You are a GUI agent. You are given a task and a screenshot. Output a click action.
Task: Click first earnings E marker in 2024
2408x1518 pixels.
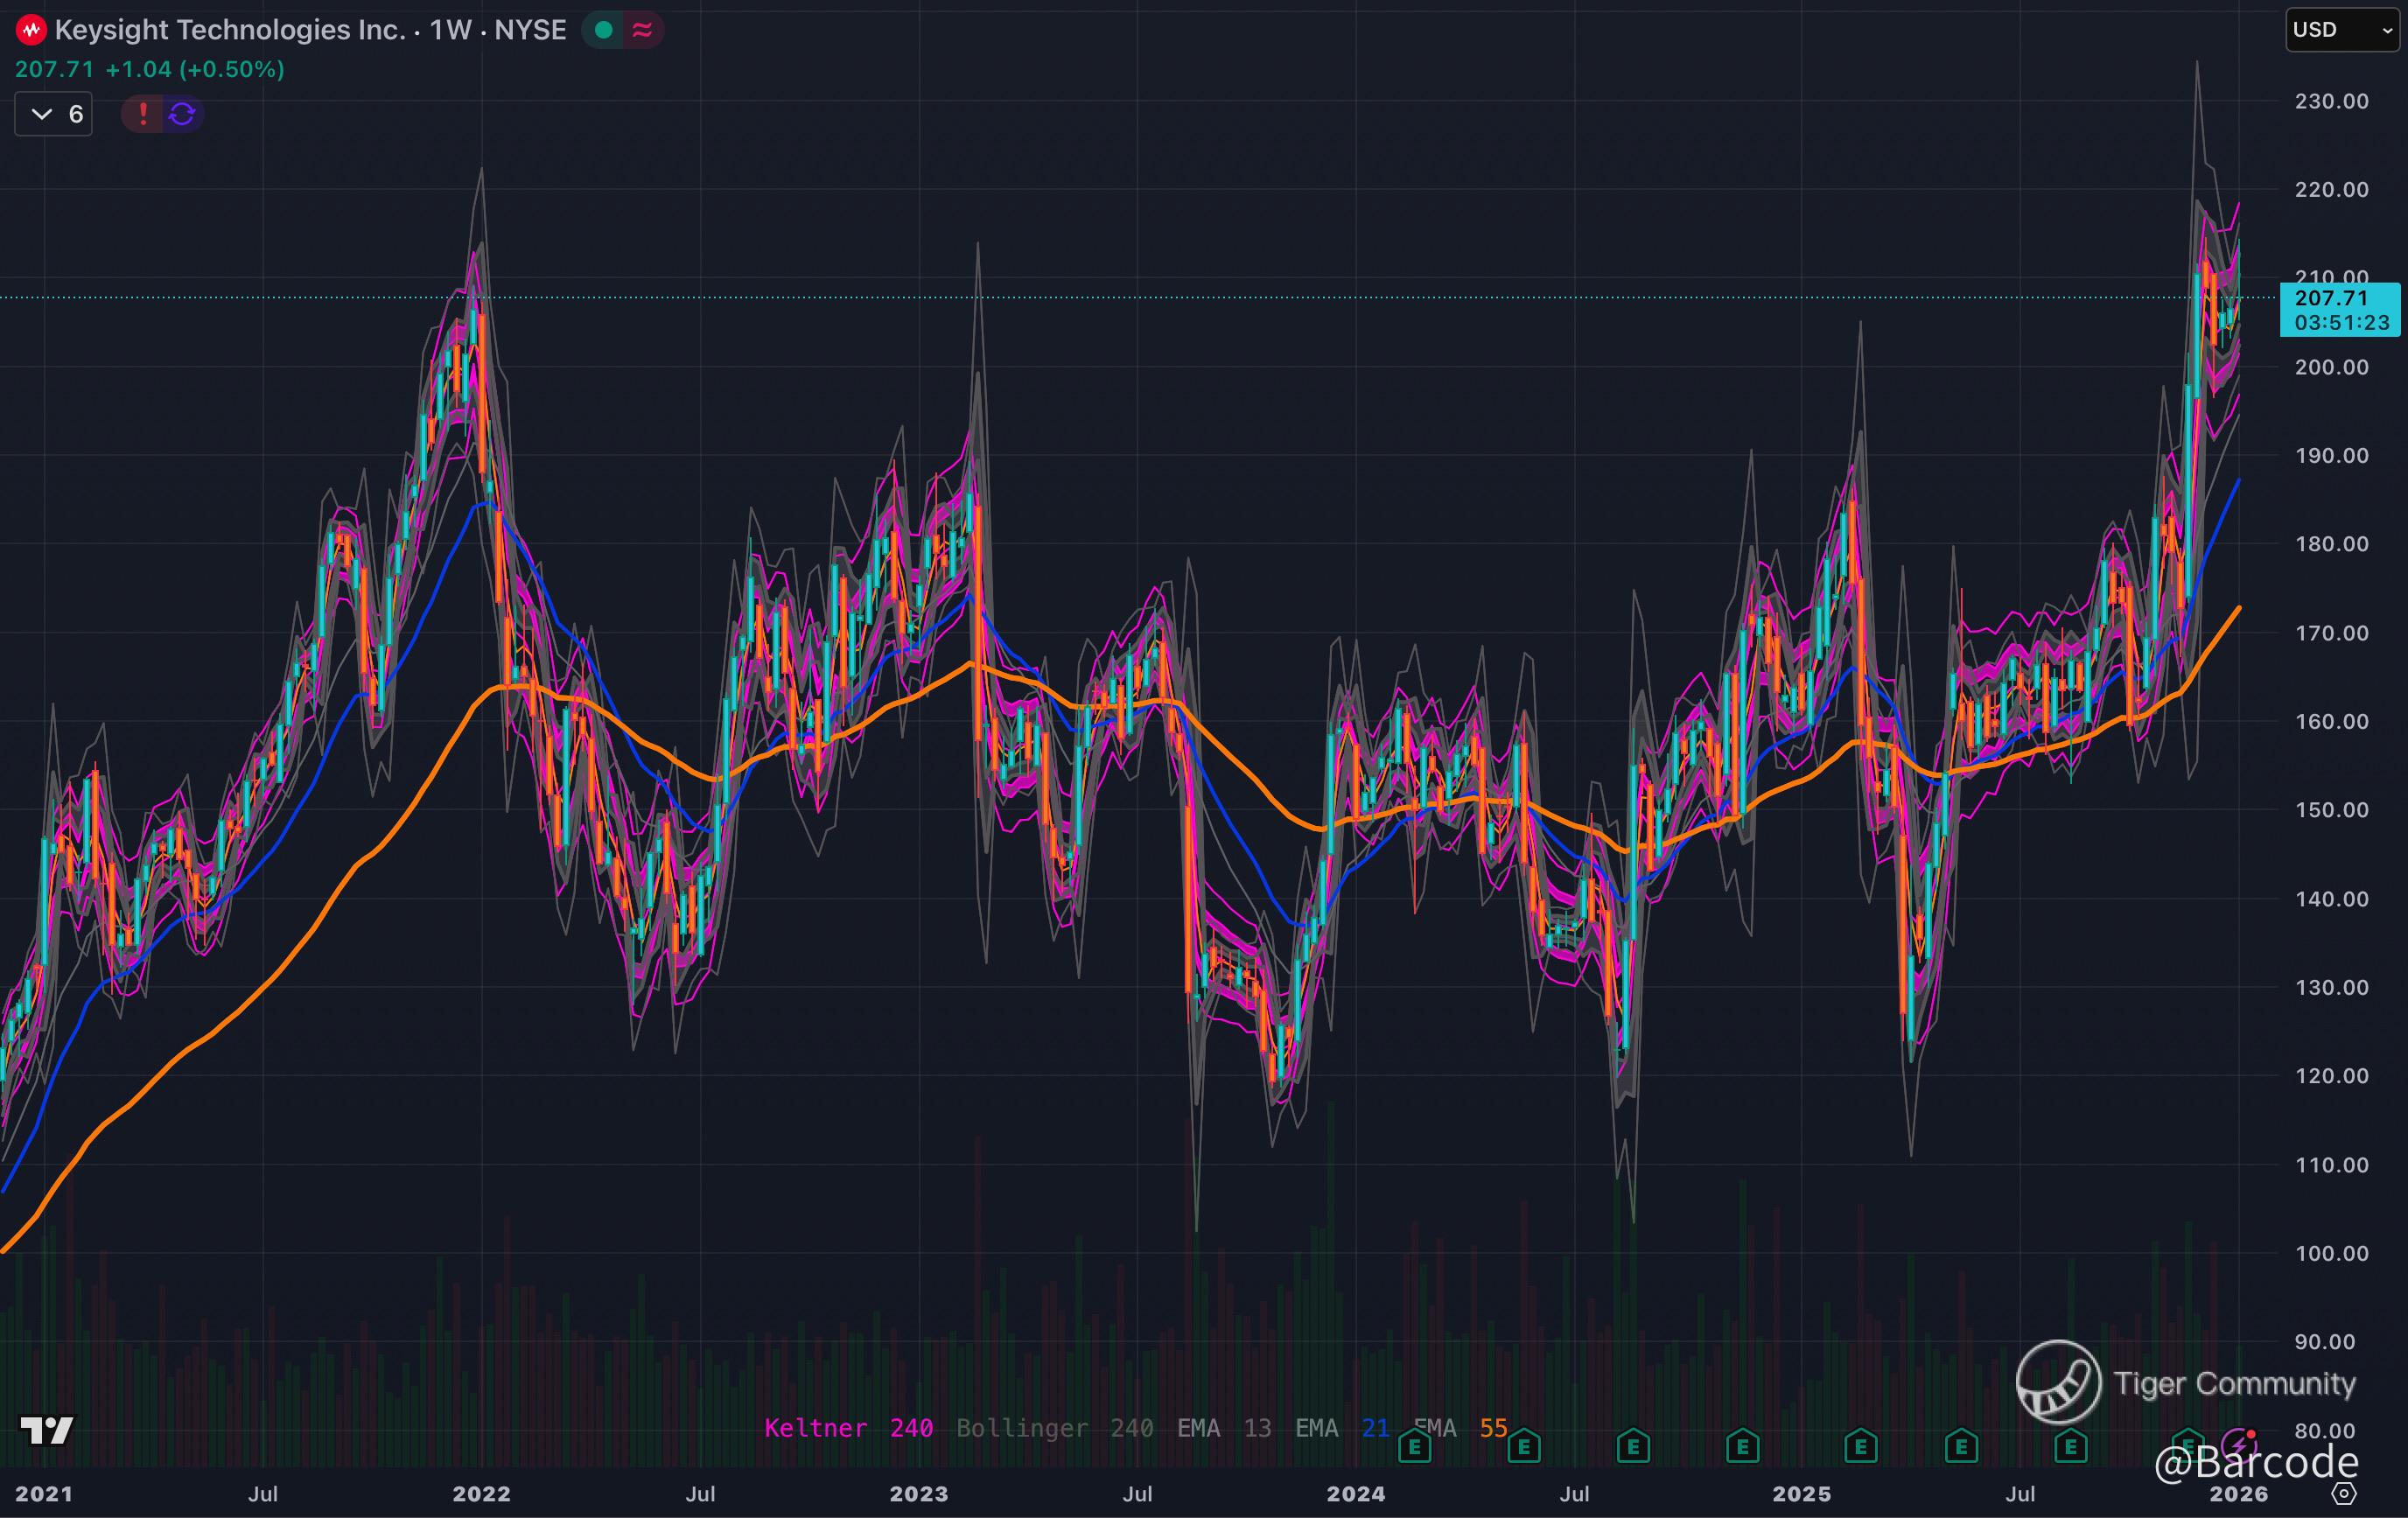[1414, 1446]
